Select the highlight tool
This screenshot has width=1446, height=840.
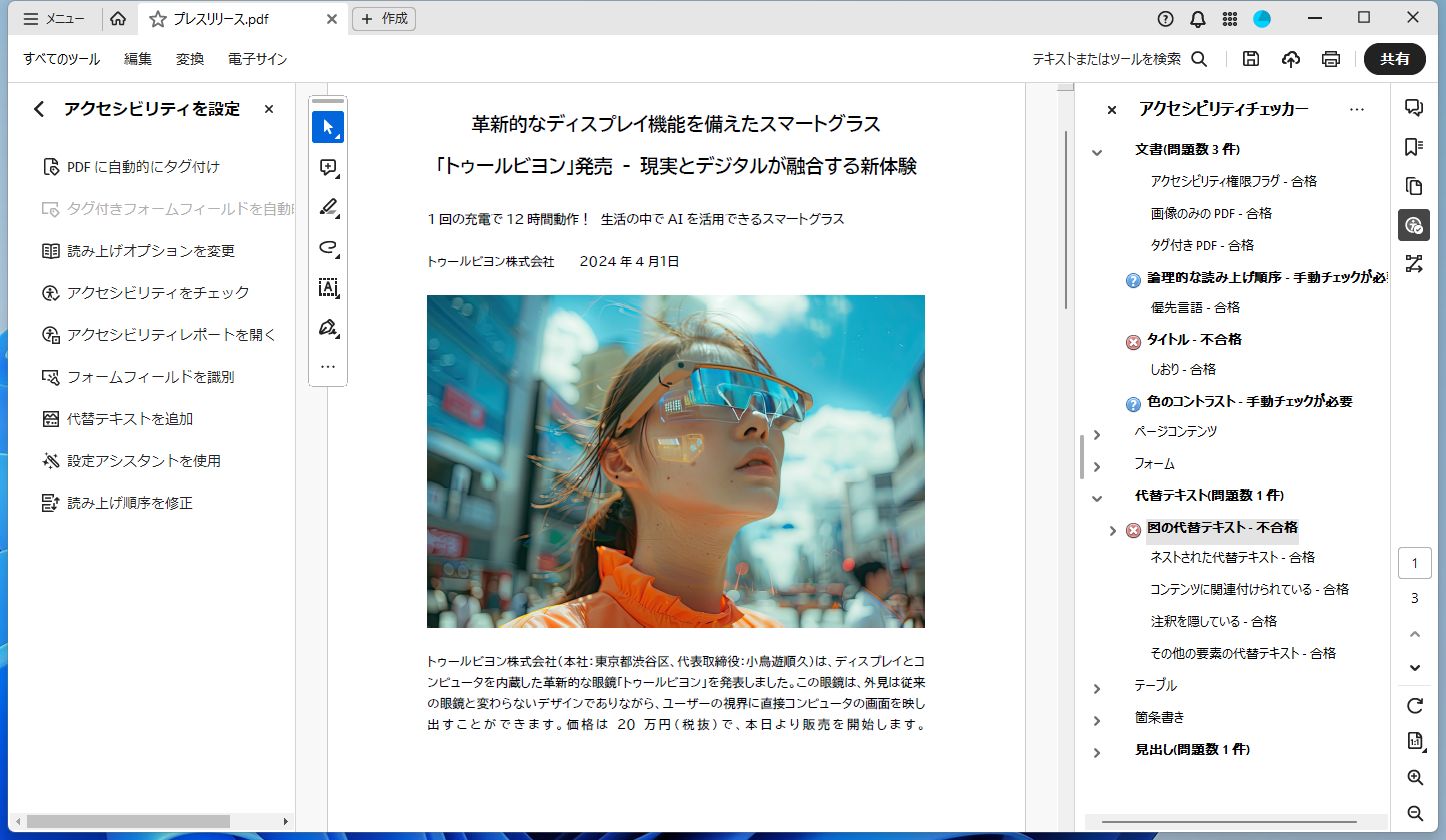[x=328, y=208]
